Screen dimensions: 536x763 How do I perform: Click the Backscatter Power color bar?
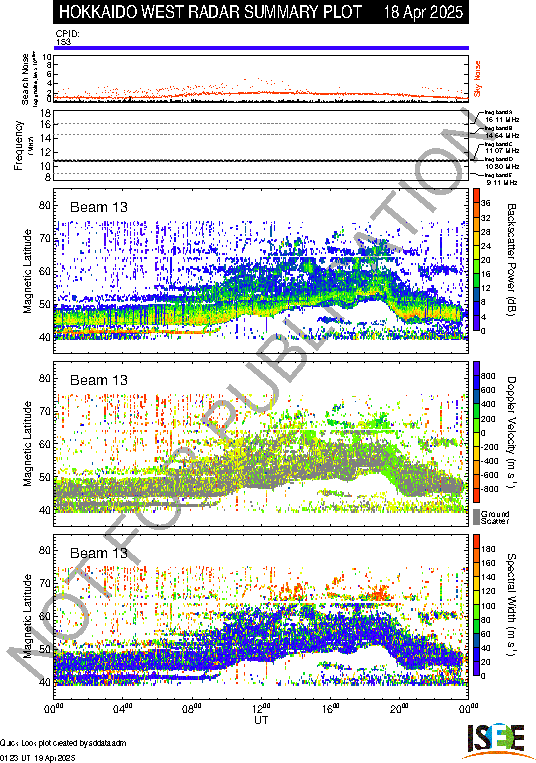click(477, 260)
